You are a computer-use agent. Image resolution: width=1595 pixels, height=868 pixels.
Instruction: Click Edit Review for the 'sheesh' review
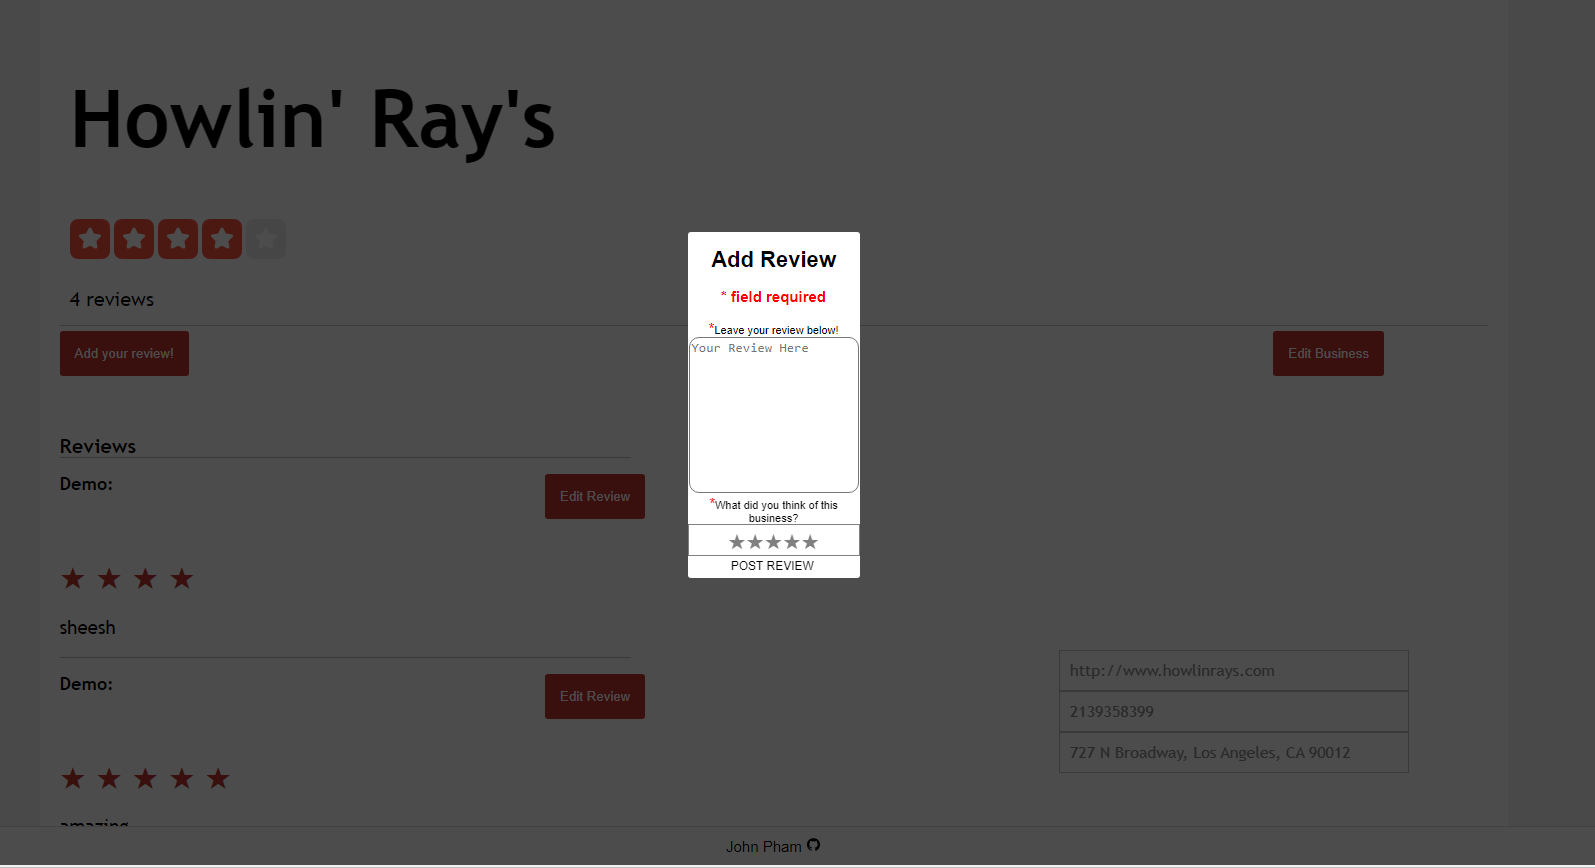click(x=595, y=496)
